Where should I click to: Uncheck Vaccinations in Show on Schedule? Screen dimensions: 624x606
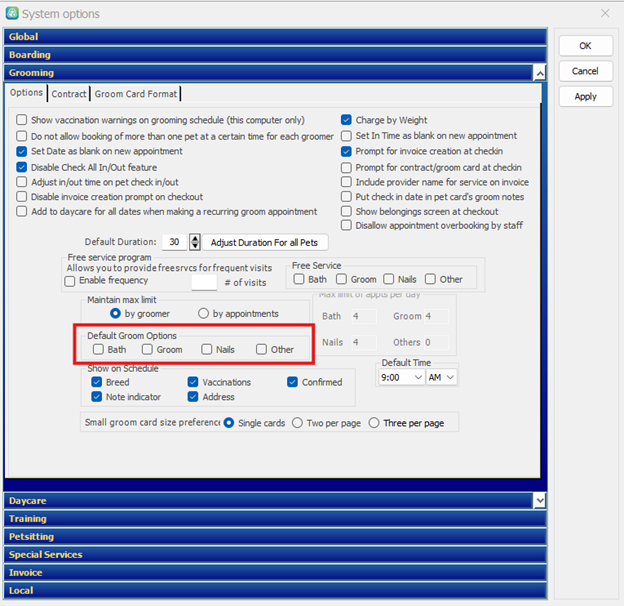tap(193, 382)
